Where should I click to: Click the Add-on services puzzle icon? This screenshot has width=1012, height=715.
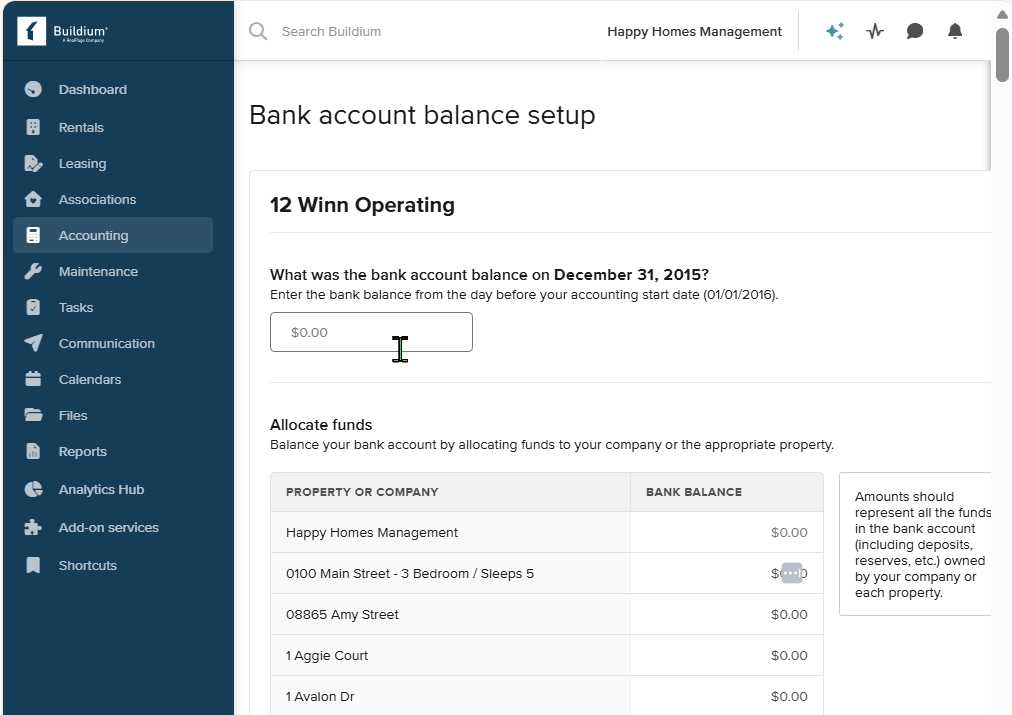click(33, 527)
